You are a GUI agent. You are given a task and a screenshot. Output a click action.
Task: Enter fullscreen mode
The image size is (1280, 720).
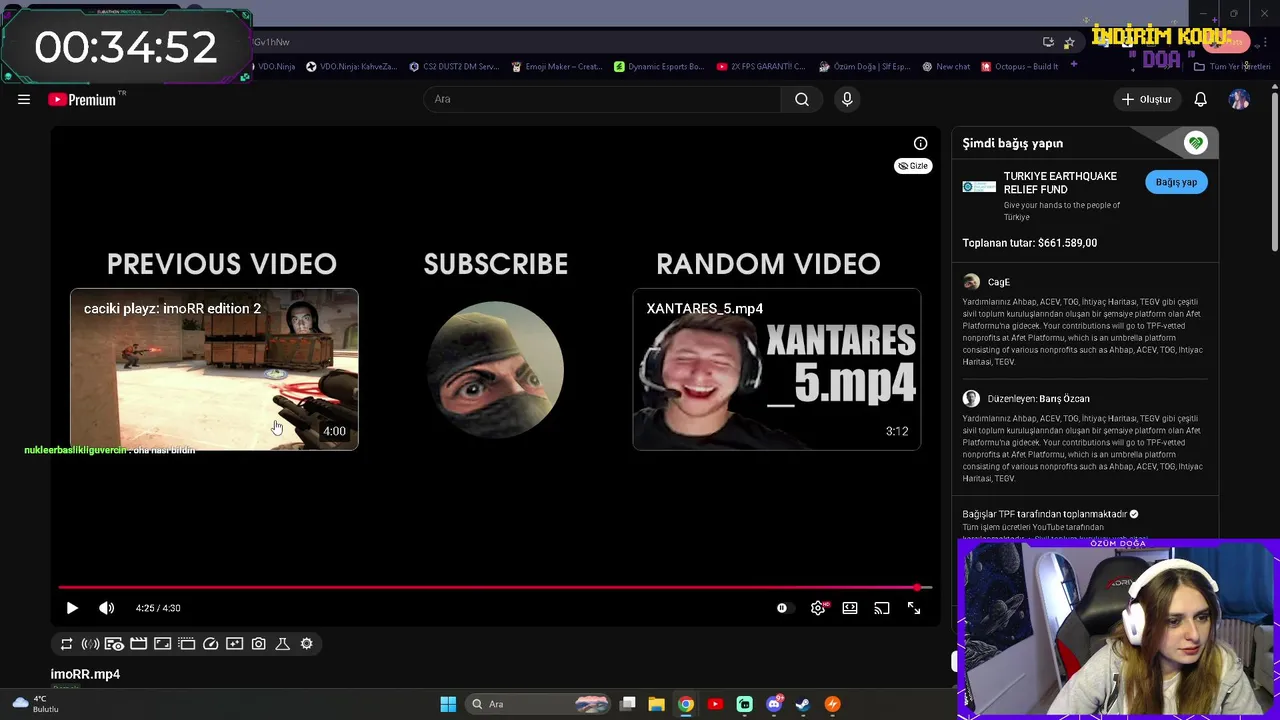pyautogui.click(x=914, y=608)
